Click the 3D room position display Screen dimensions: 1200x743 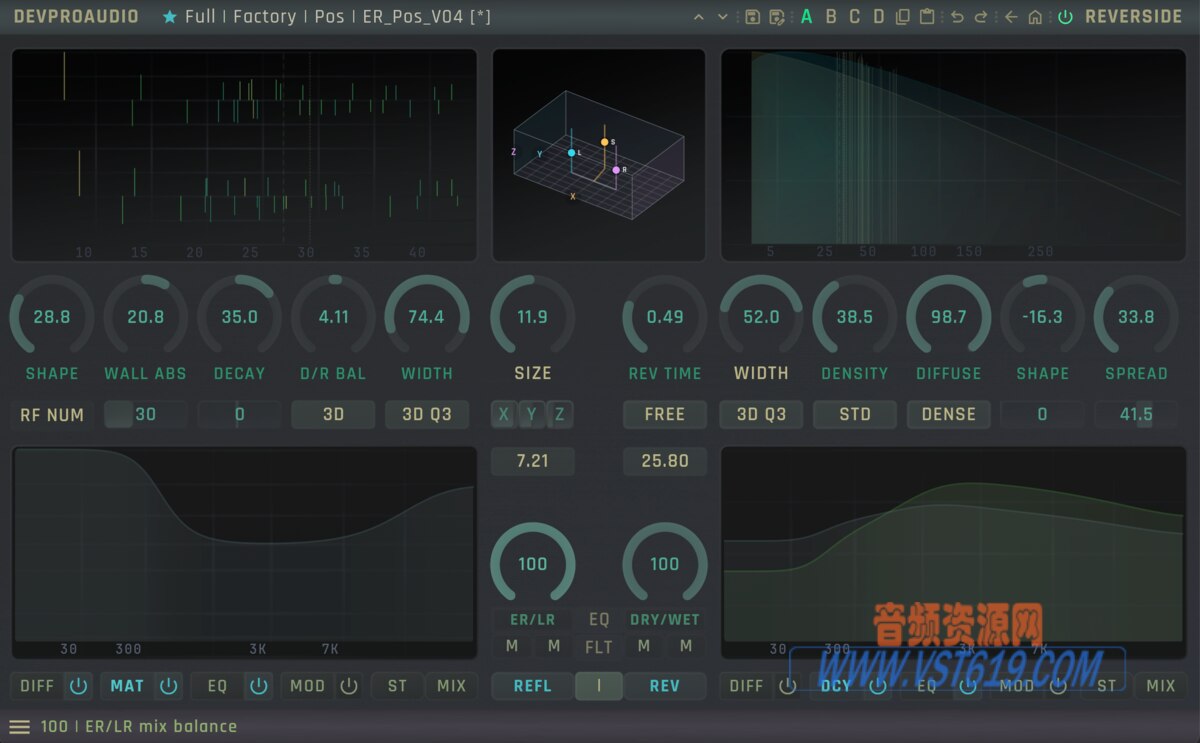(599, 155)
